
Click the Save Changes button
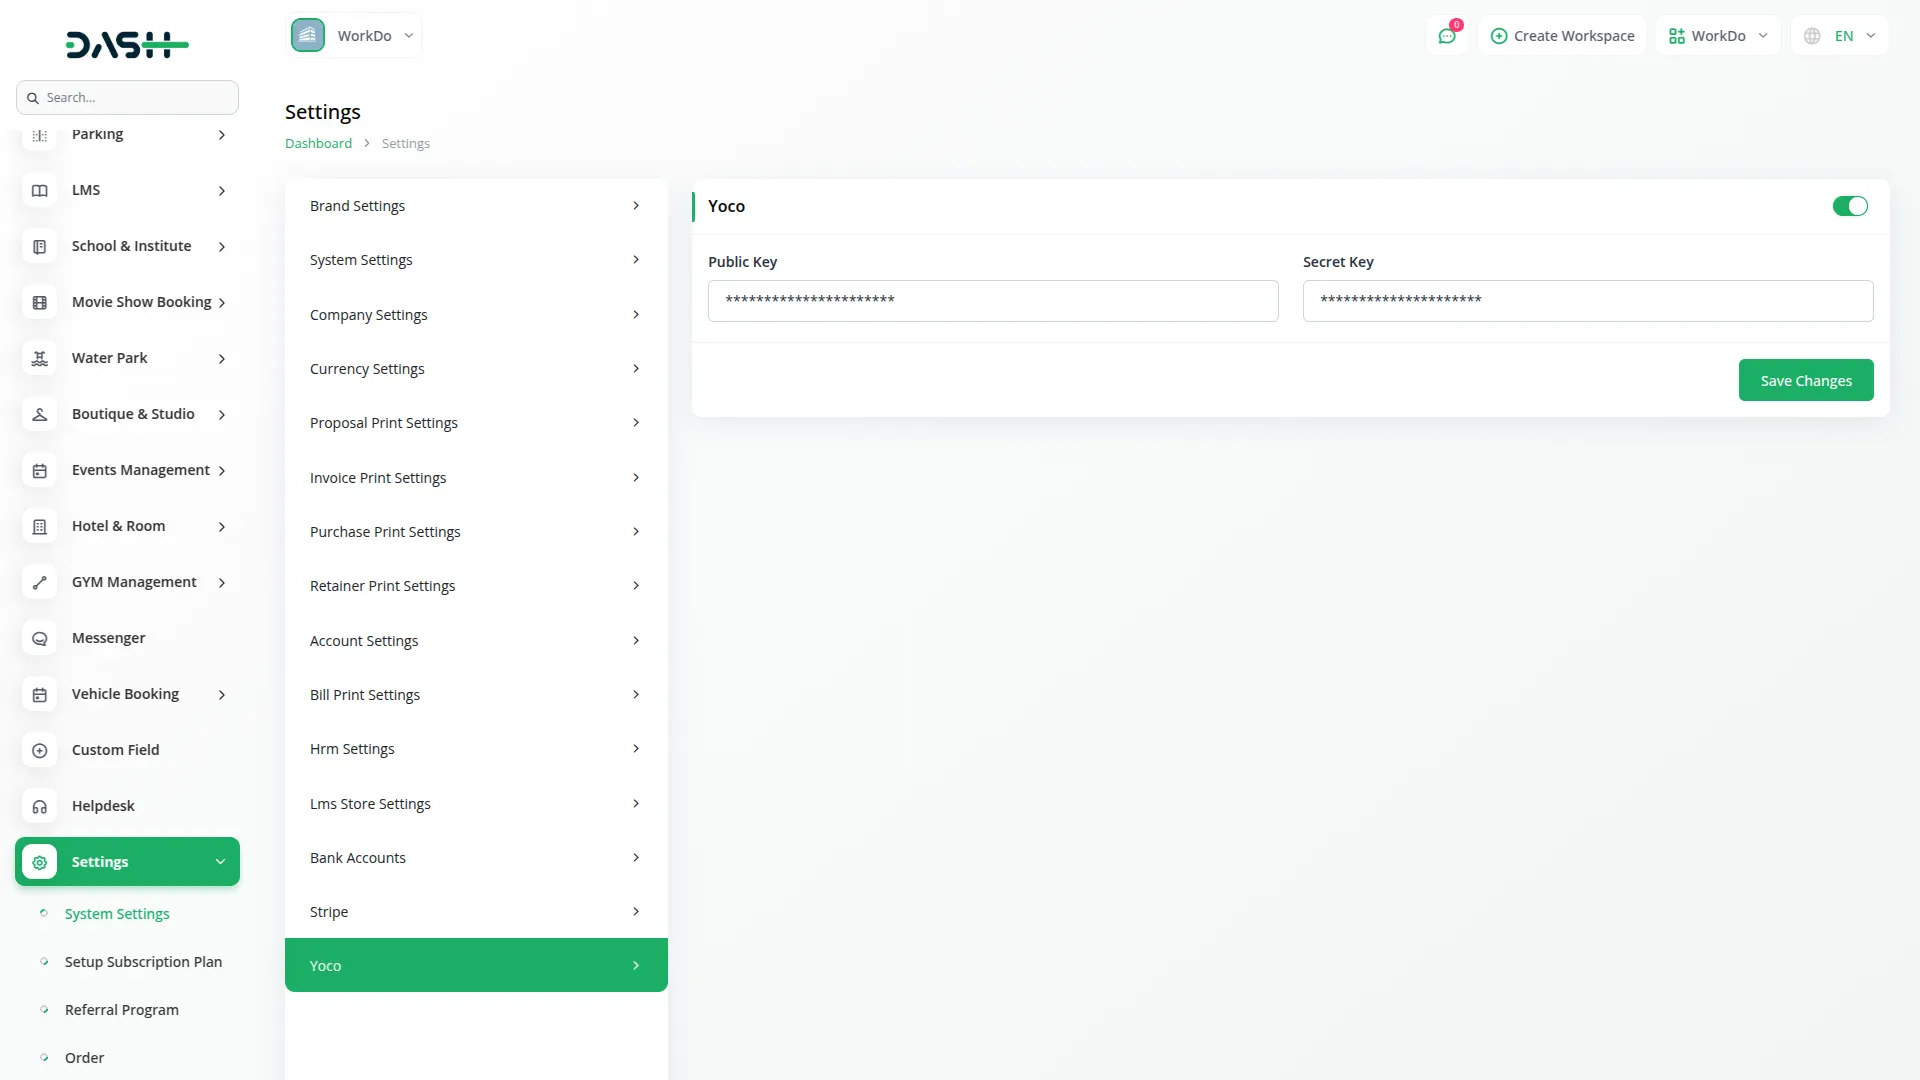[1805, 380]
